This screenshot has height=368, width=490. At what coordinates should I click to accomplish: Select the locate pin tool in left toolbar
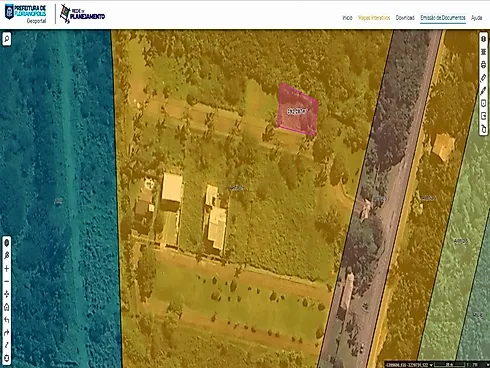pos(7,256)
